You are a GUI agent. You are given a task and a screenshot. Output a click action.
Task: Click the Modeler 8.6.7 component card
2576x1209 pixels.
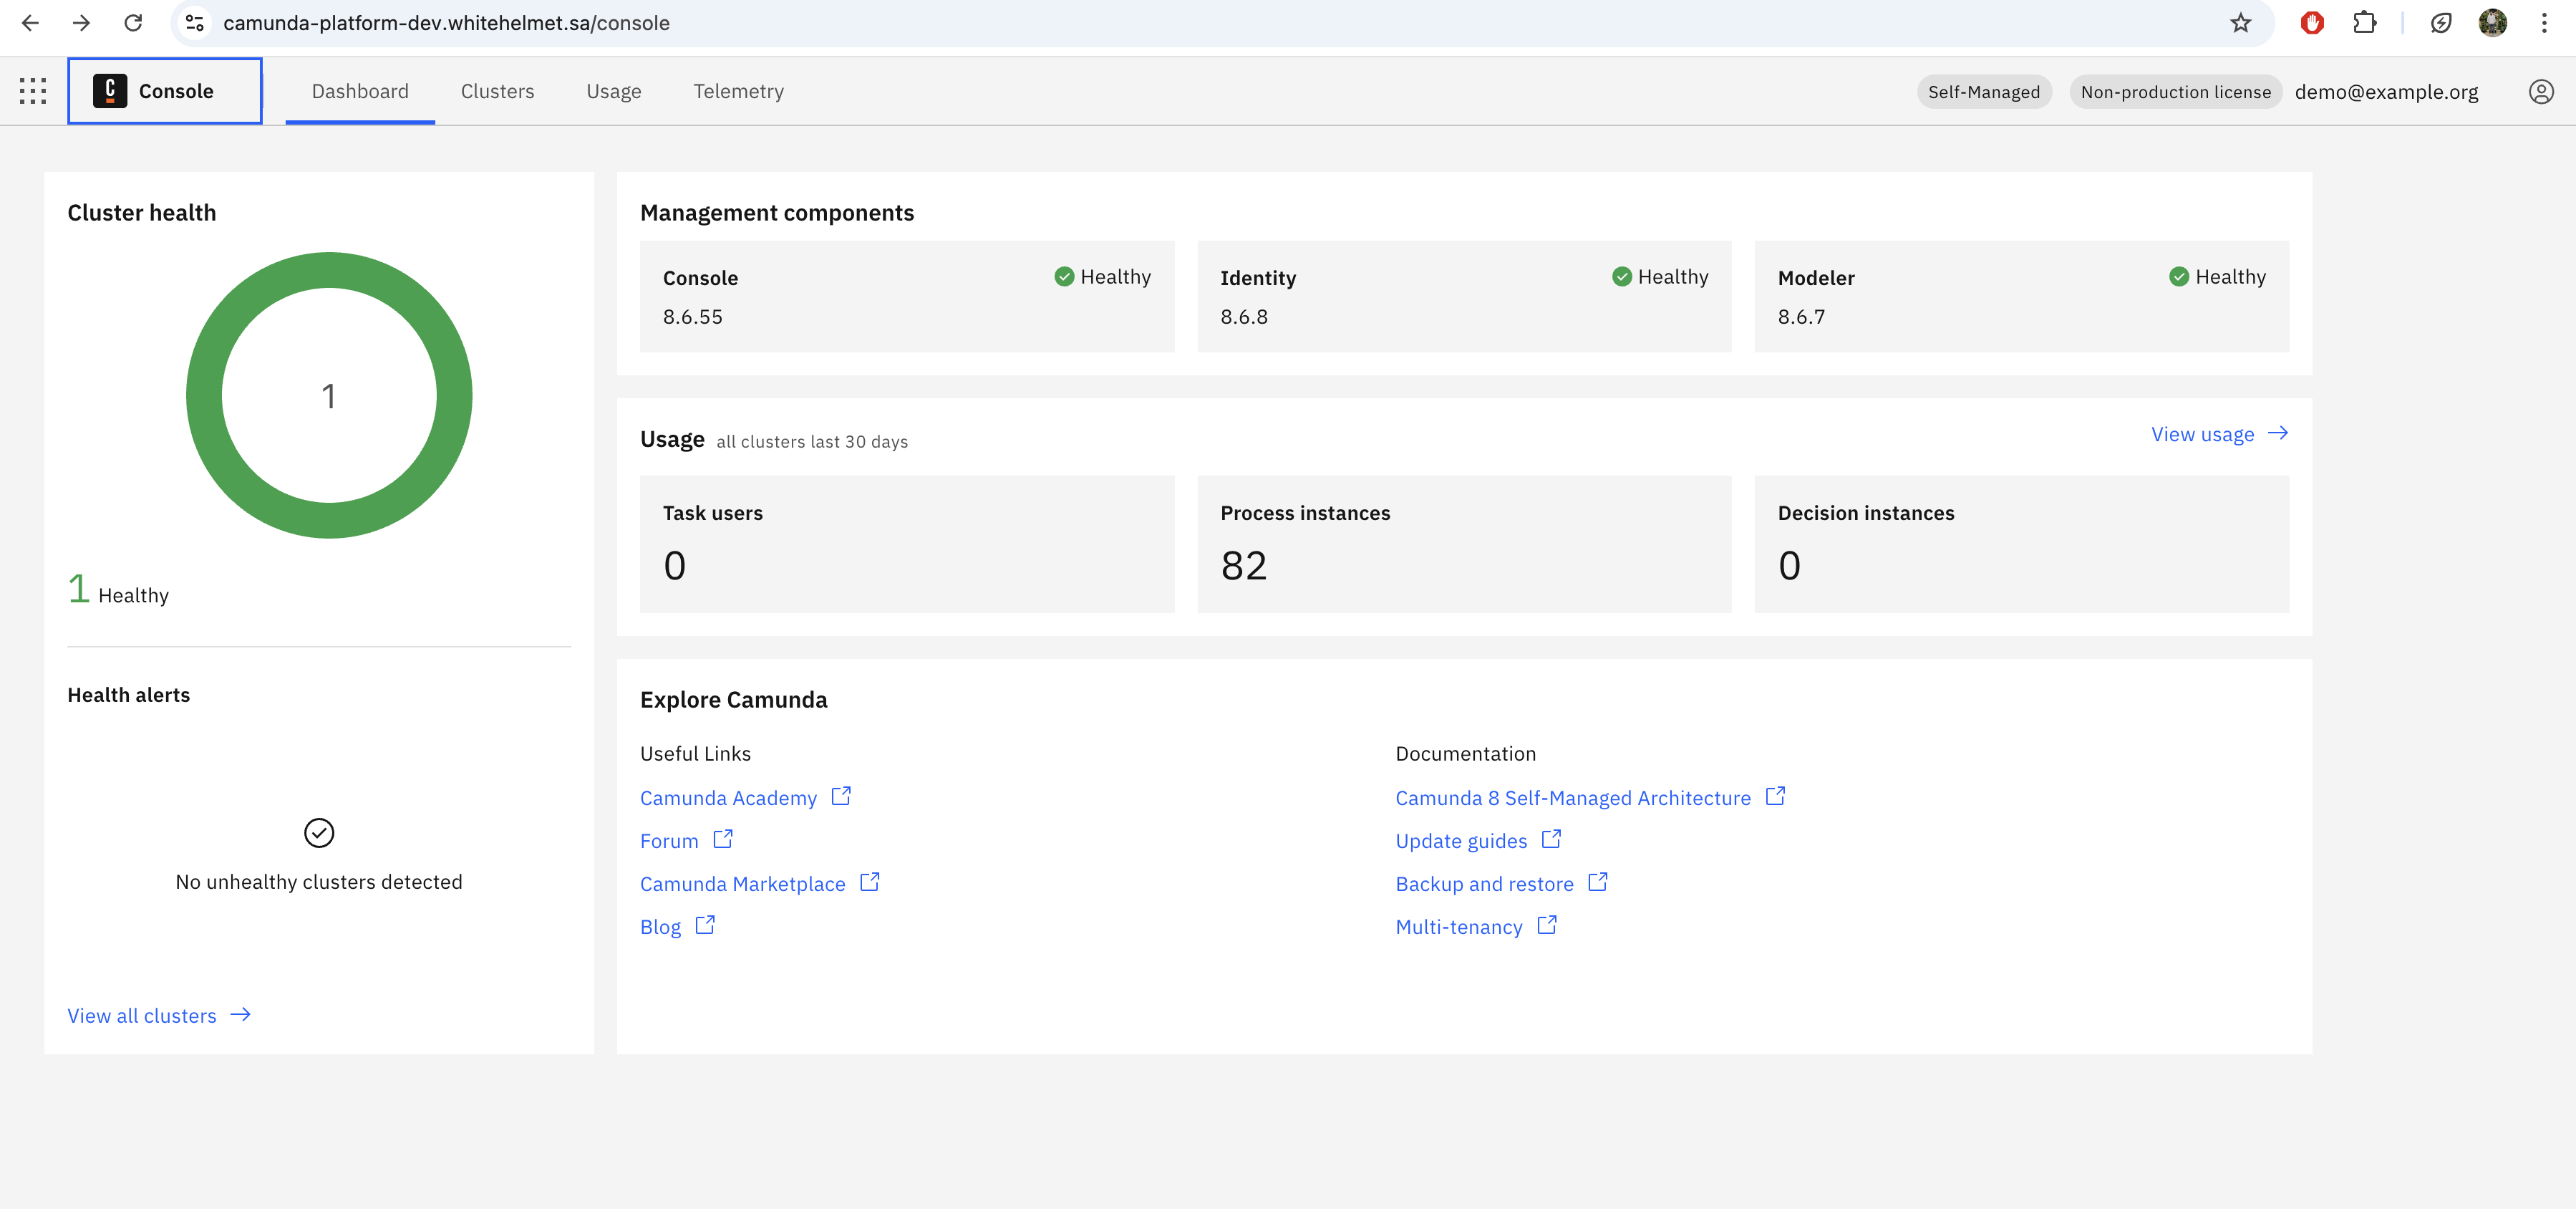[x=2021, y=296]
